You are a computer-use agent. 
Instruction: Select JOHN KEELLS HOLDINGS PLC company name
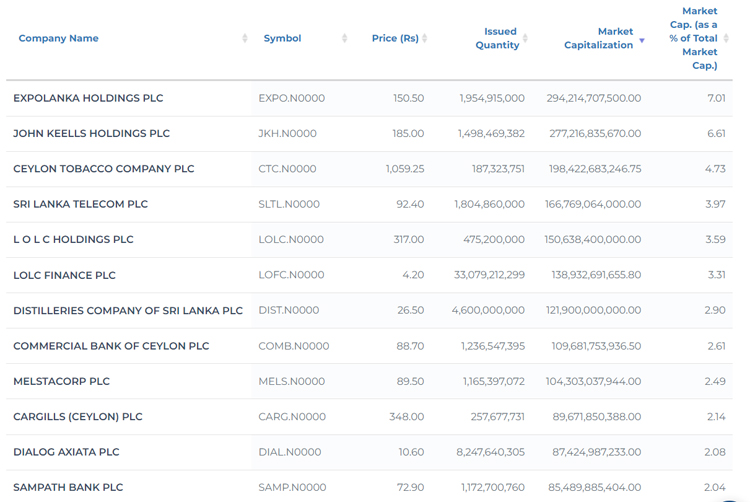coord(91,133)
